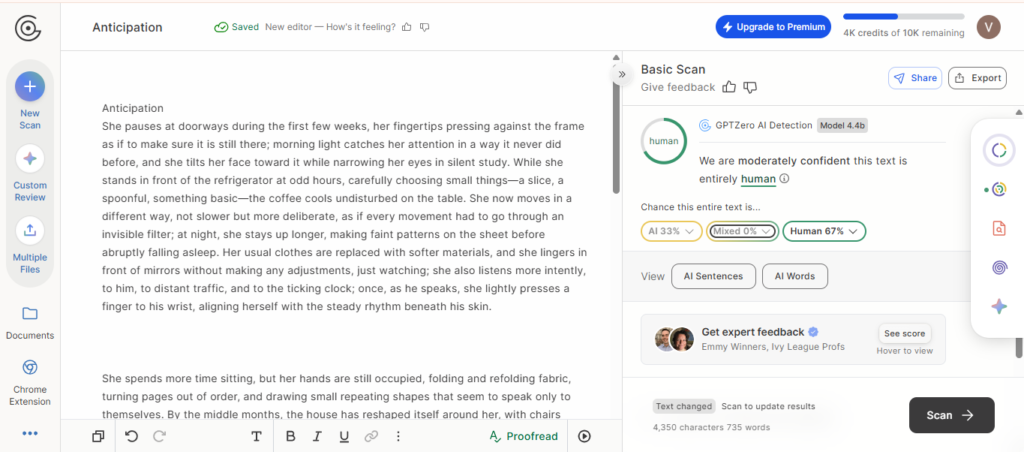Open Custom Review
The width and height of the screenshot is (1024, 452).
coord(30,159)
